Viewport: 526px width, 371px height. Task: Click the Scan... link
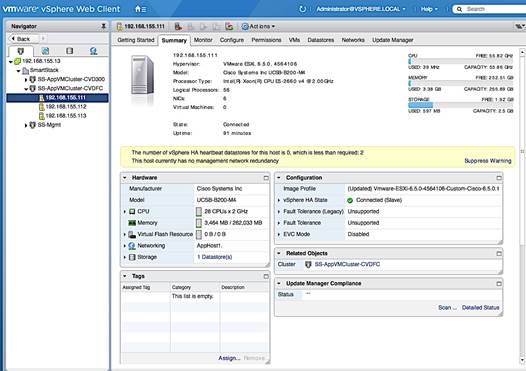[x=447, y=308]
